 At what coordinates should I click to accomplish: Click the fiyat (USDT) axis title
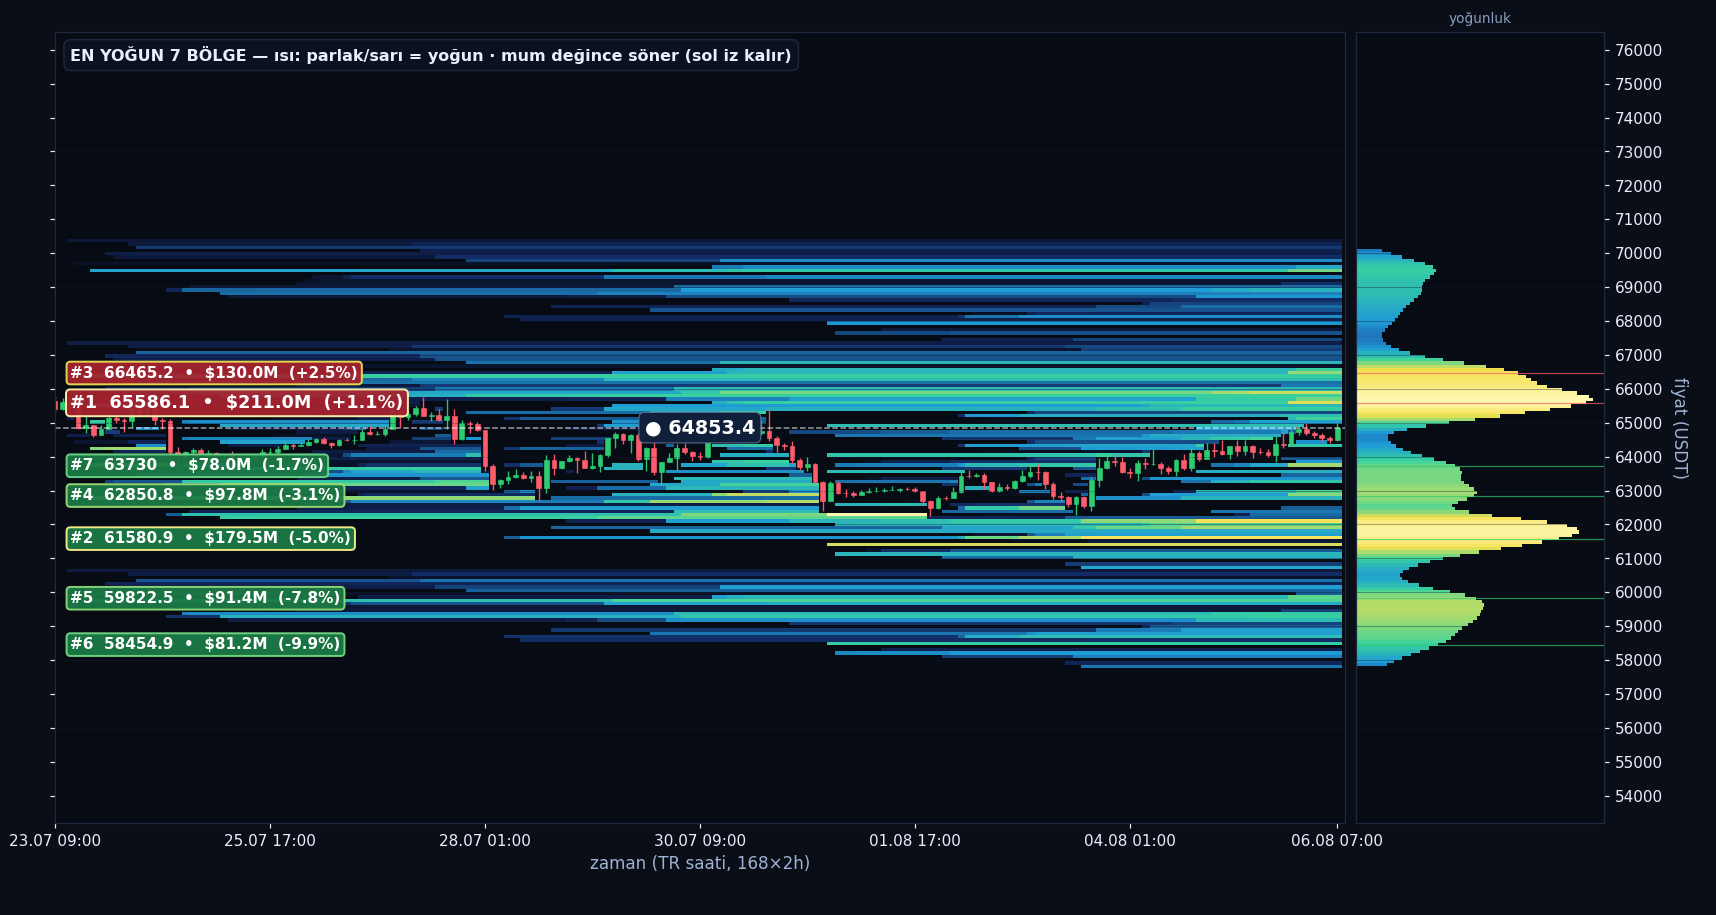(1680, 428)
